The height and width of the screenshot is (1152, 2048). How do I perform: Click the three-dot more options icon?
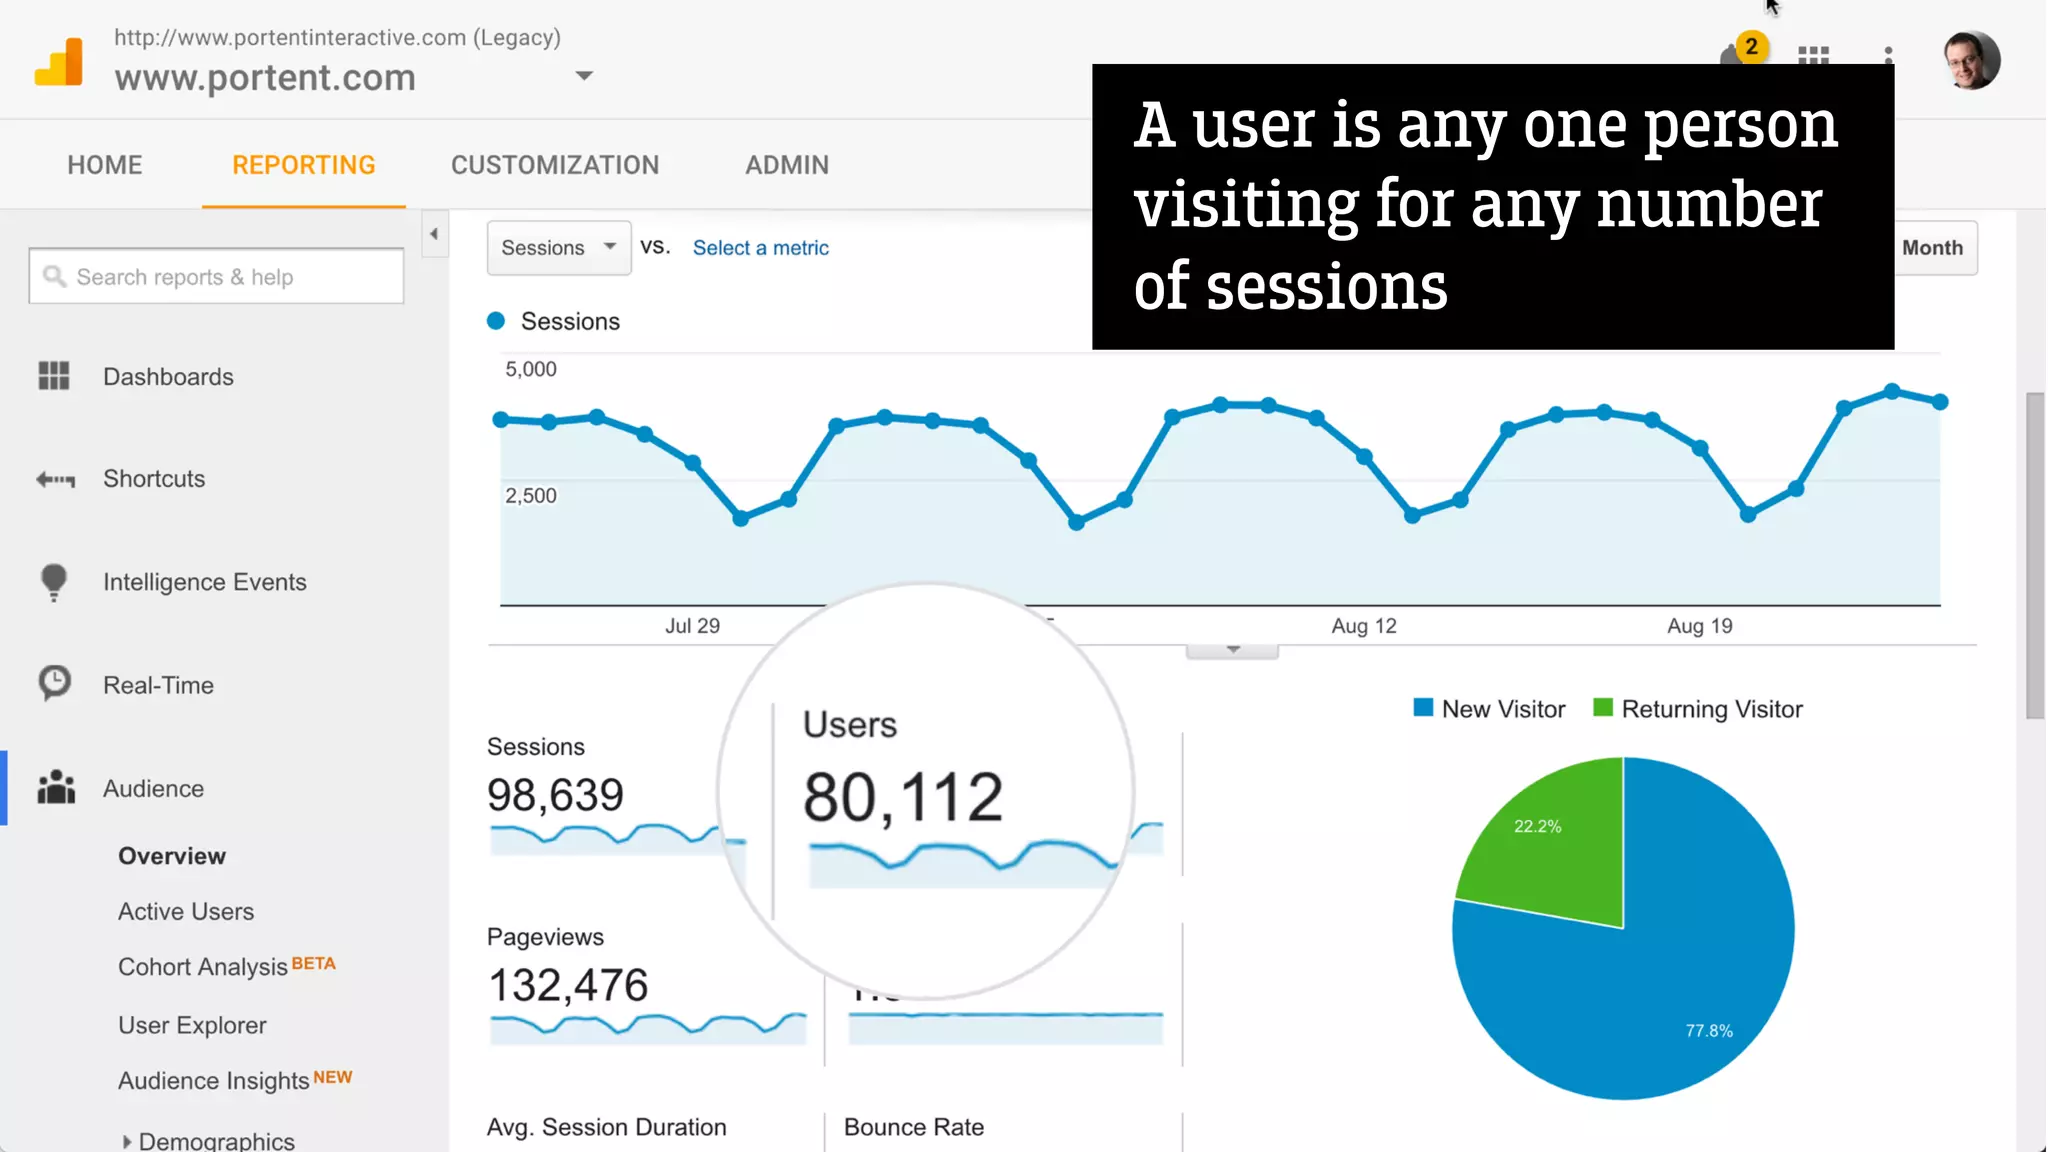tap(1888, 54)
